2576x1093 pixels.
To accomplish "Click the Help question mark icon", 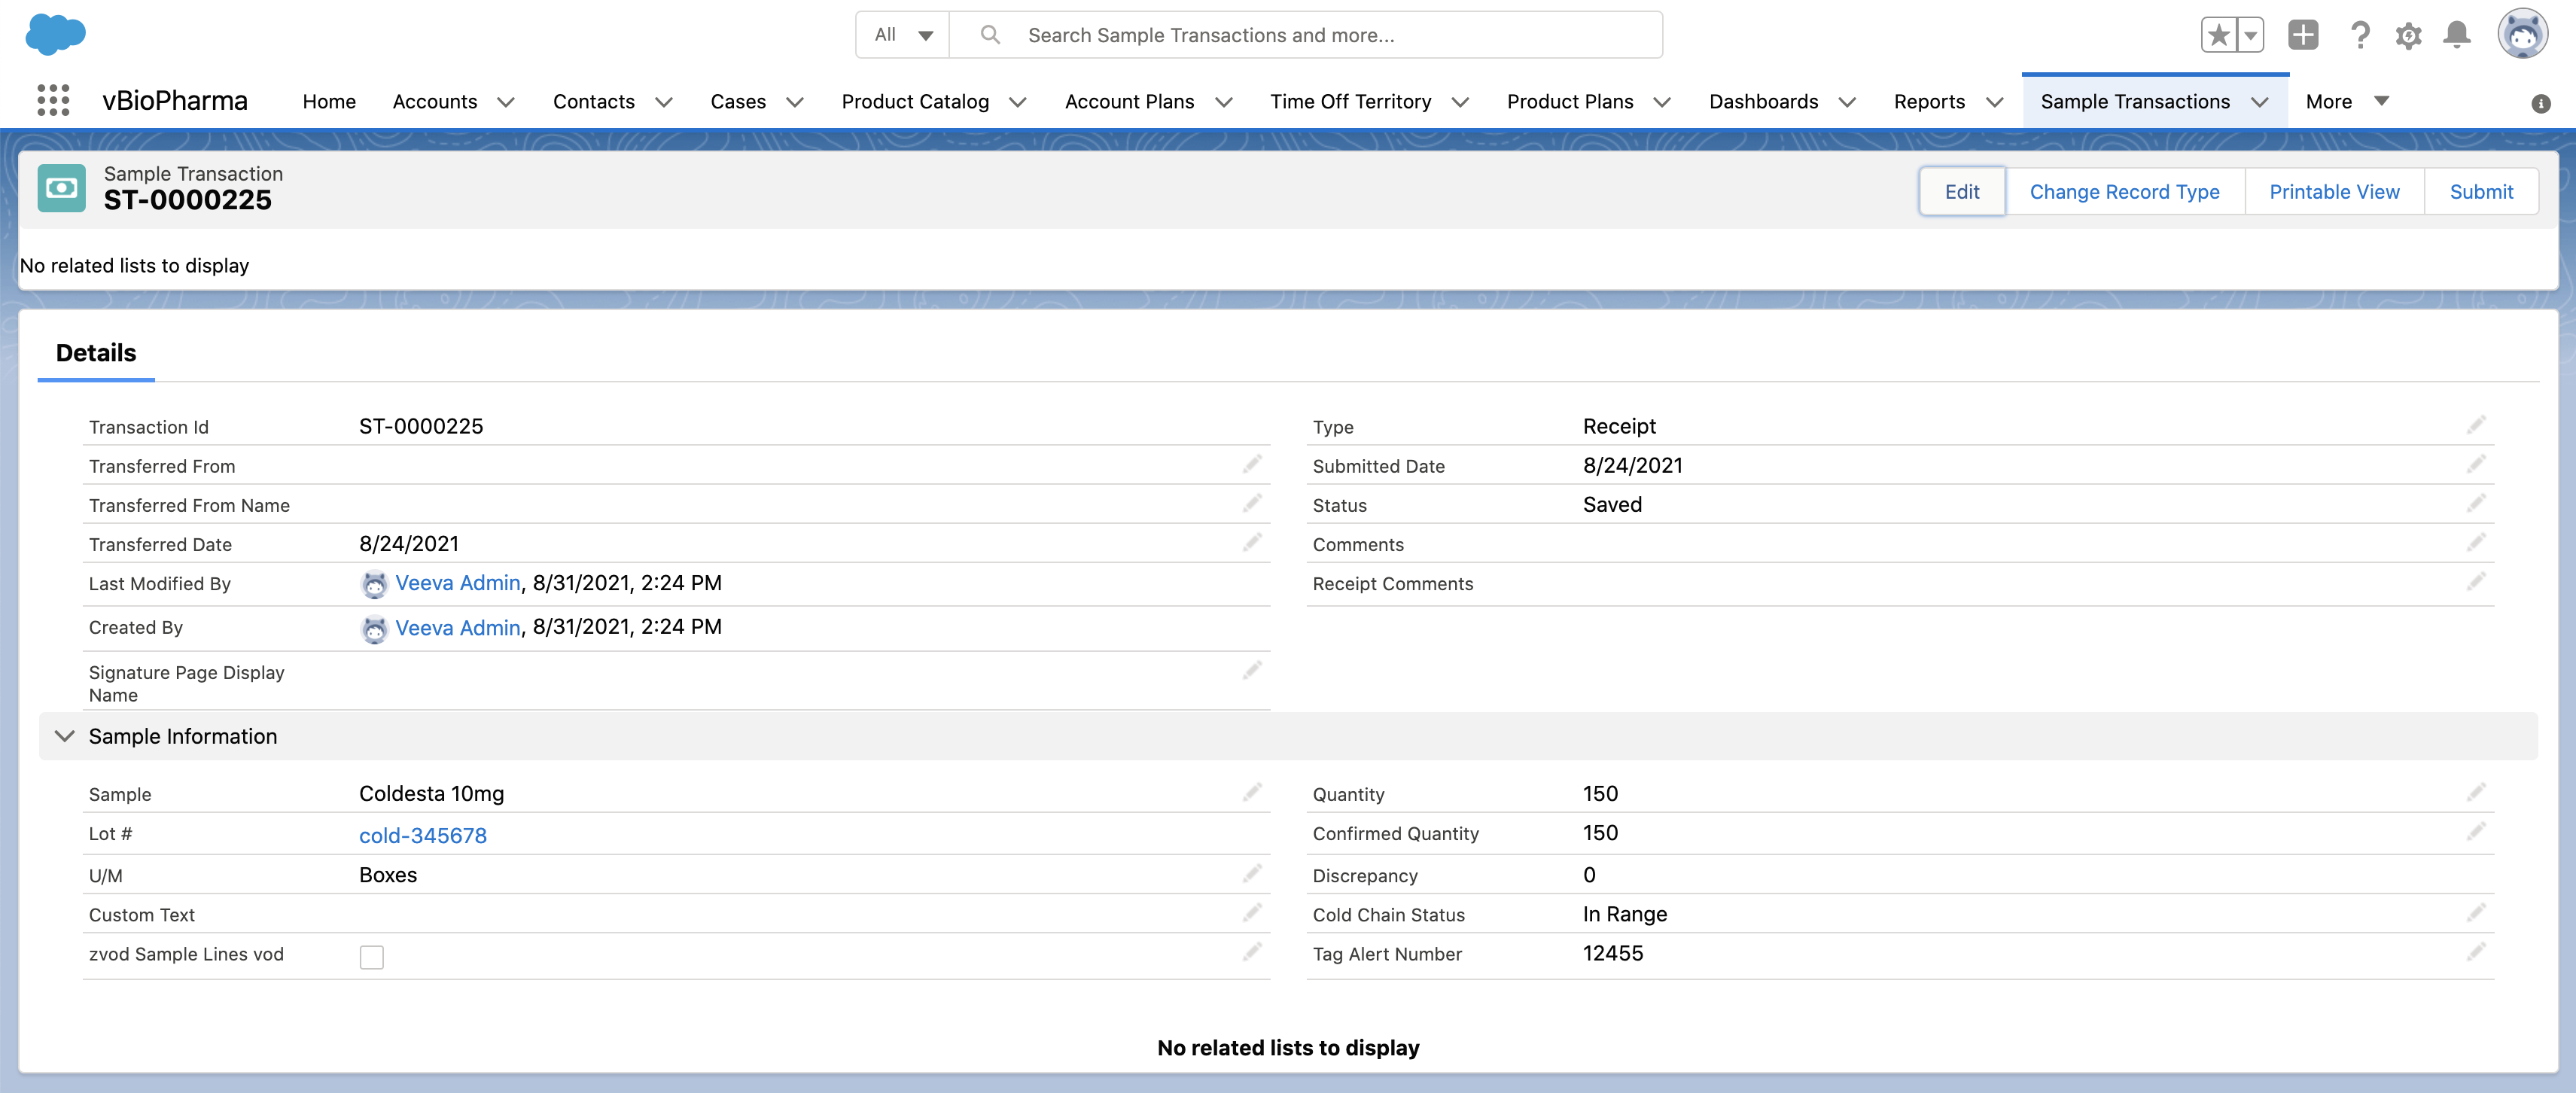I will pyautogui.click(x=2360, y=35).
